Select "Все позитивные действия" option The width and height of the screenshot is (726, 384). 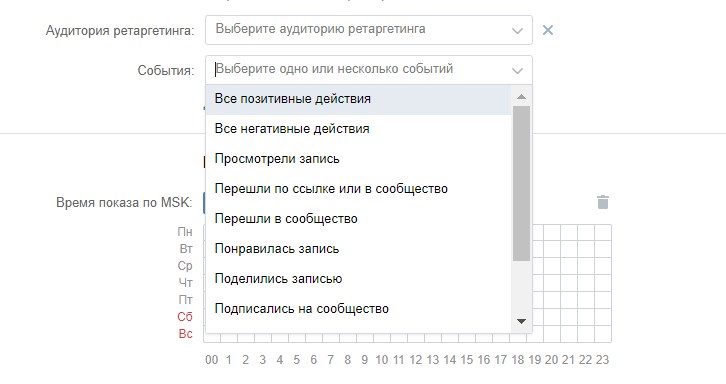point(358,99)
